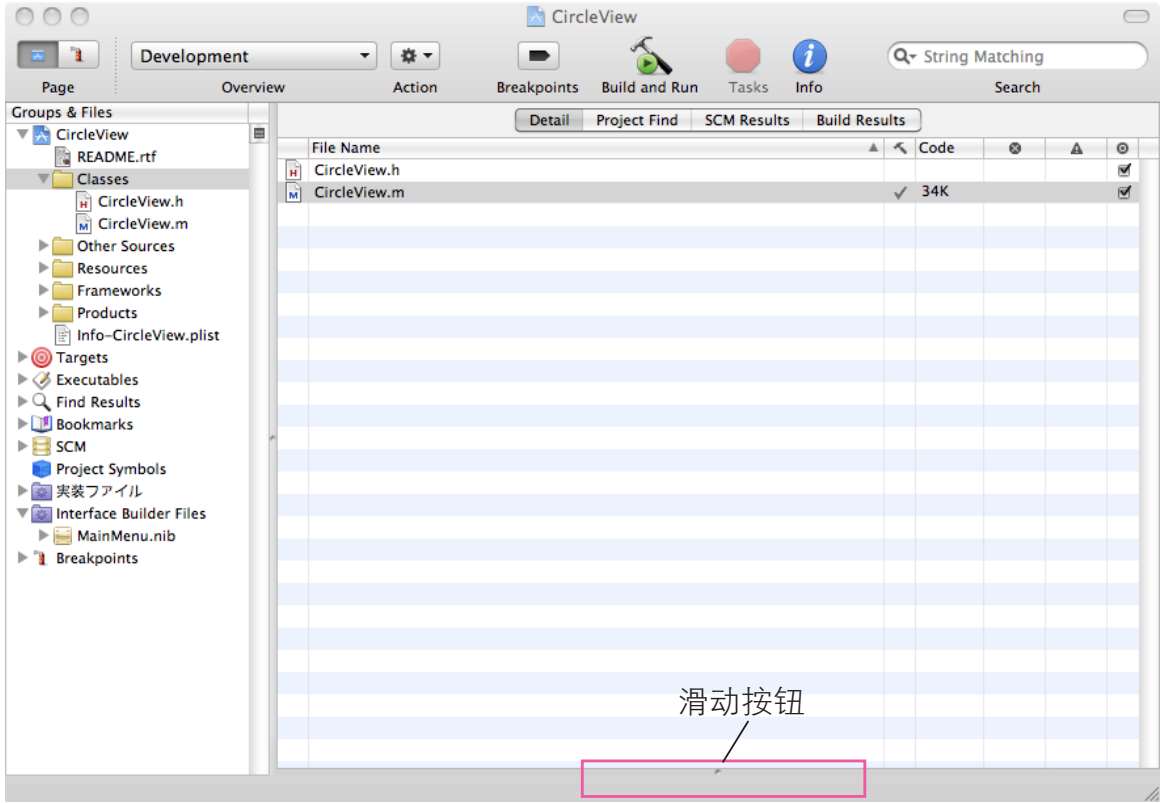Click the search magnifier options icon
The width and height of the screenshot is (1164, 803).
[x=905, y=56]
